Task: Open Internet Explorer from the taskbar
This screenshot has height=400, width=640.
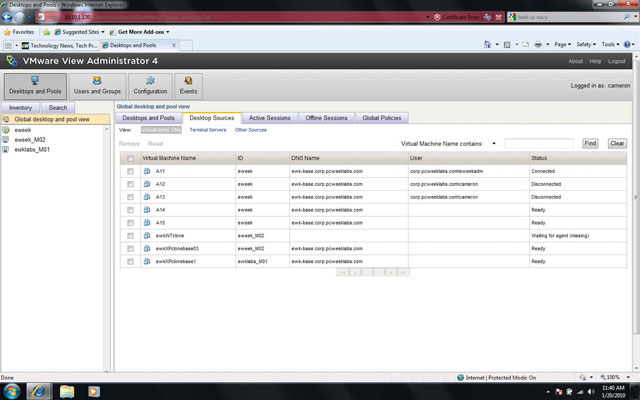Action: tap(39, 391)
